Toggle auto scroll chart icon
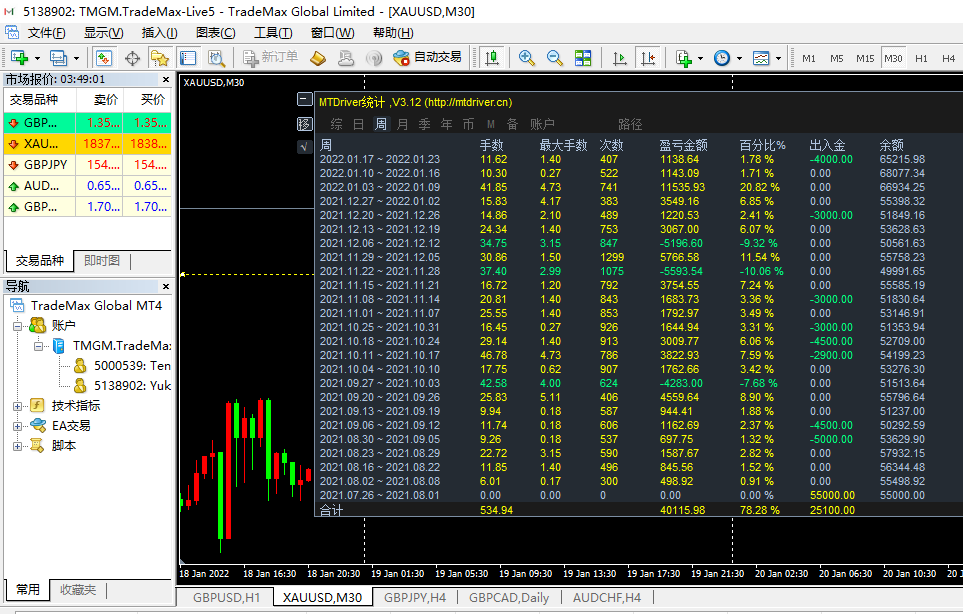963x614 pixels. coord(620,58)
